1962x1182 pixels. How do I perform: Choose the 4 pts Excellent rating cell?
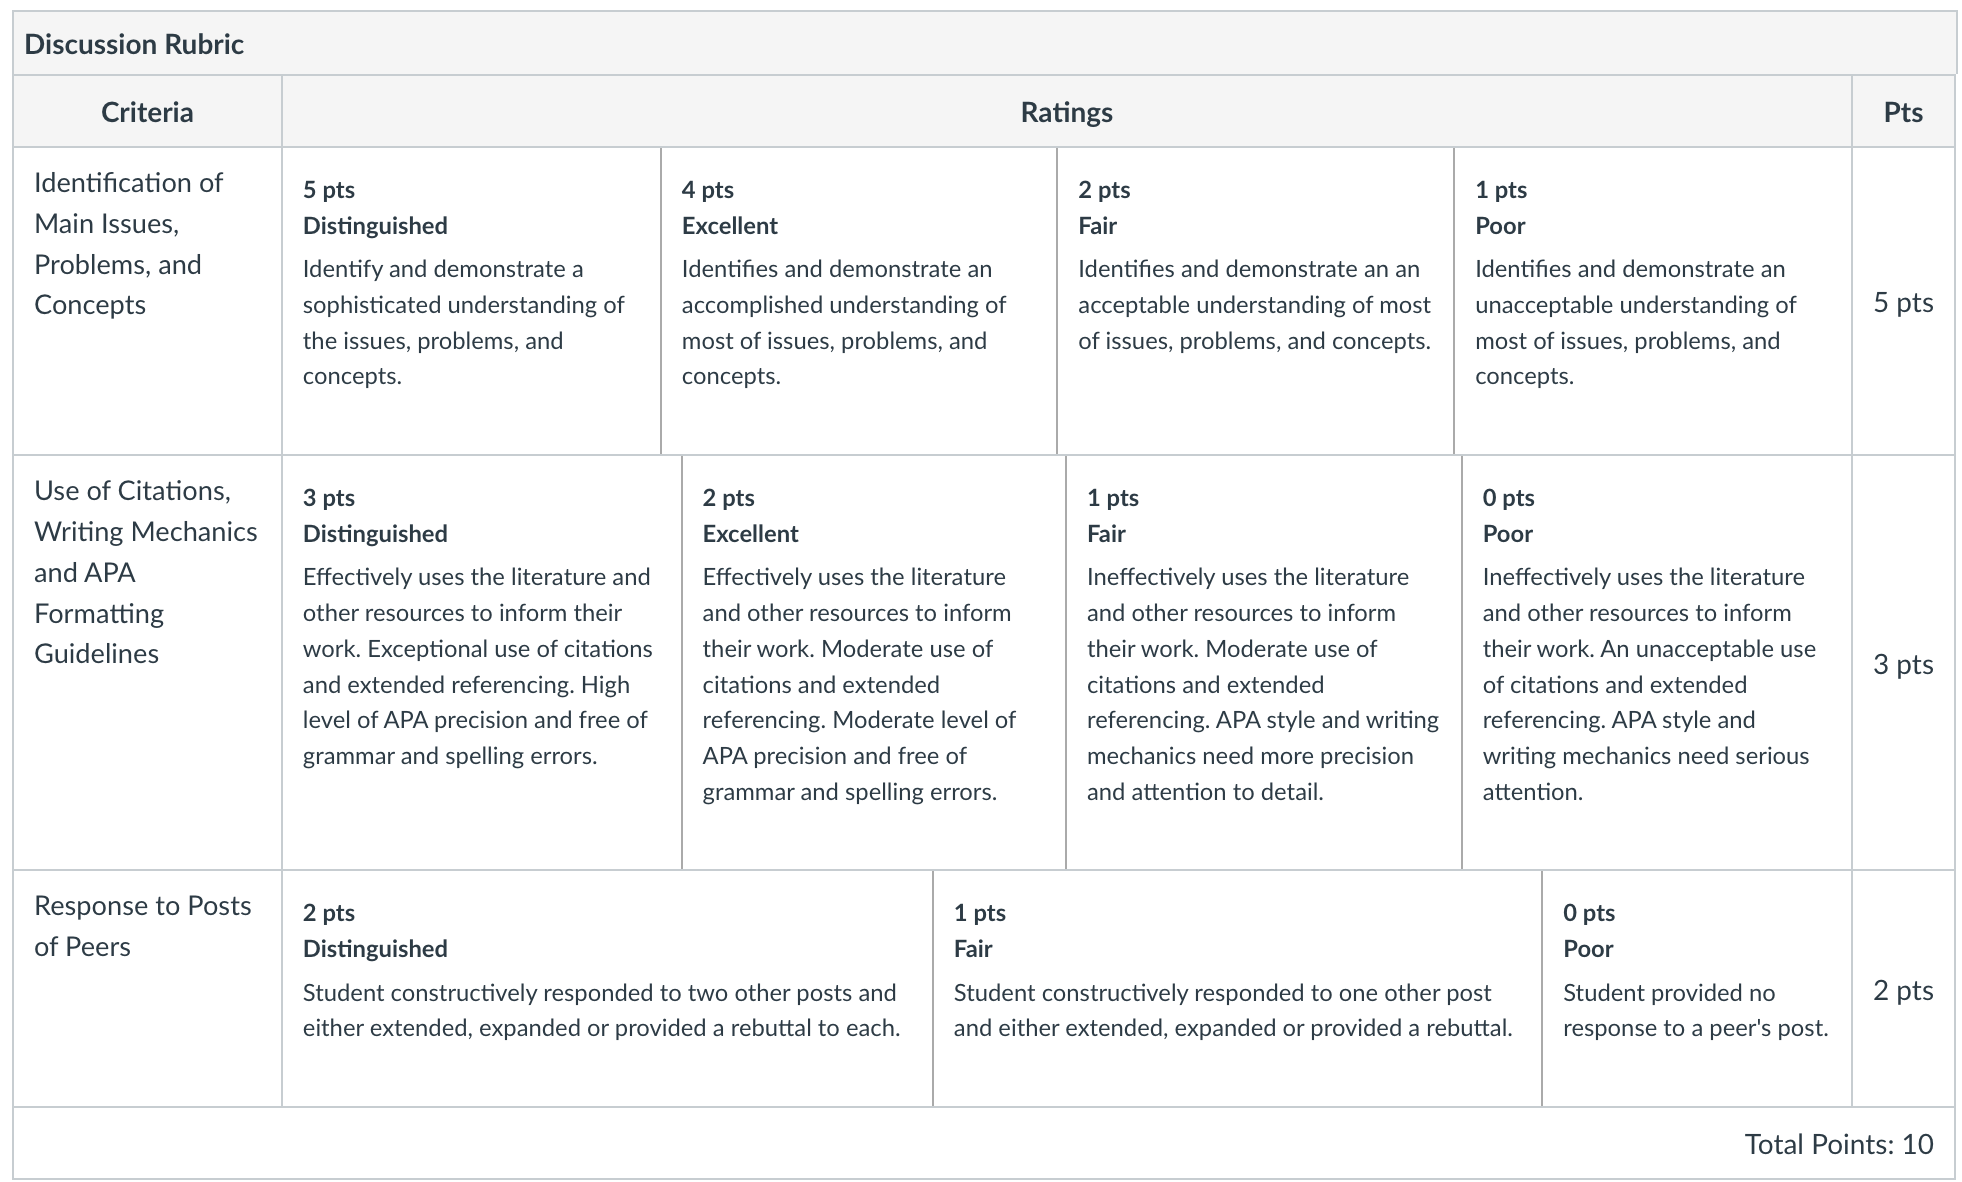[859, 301]
